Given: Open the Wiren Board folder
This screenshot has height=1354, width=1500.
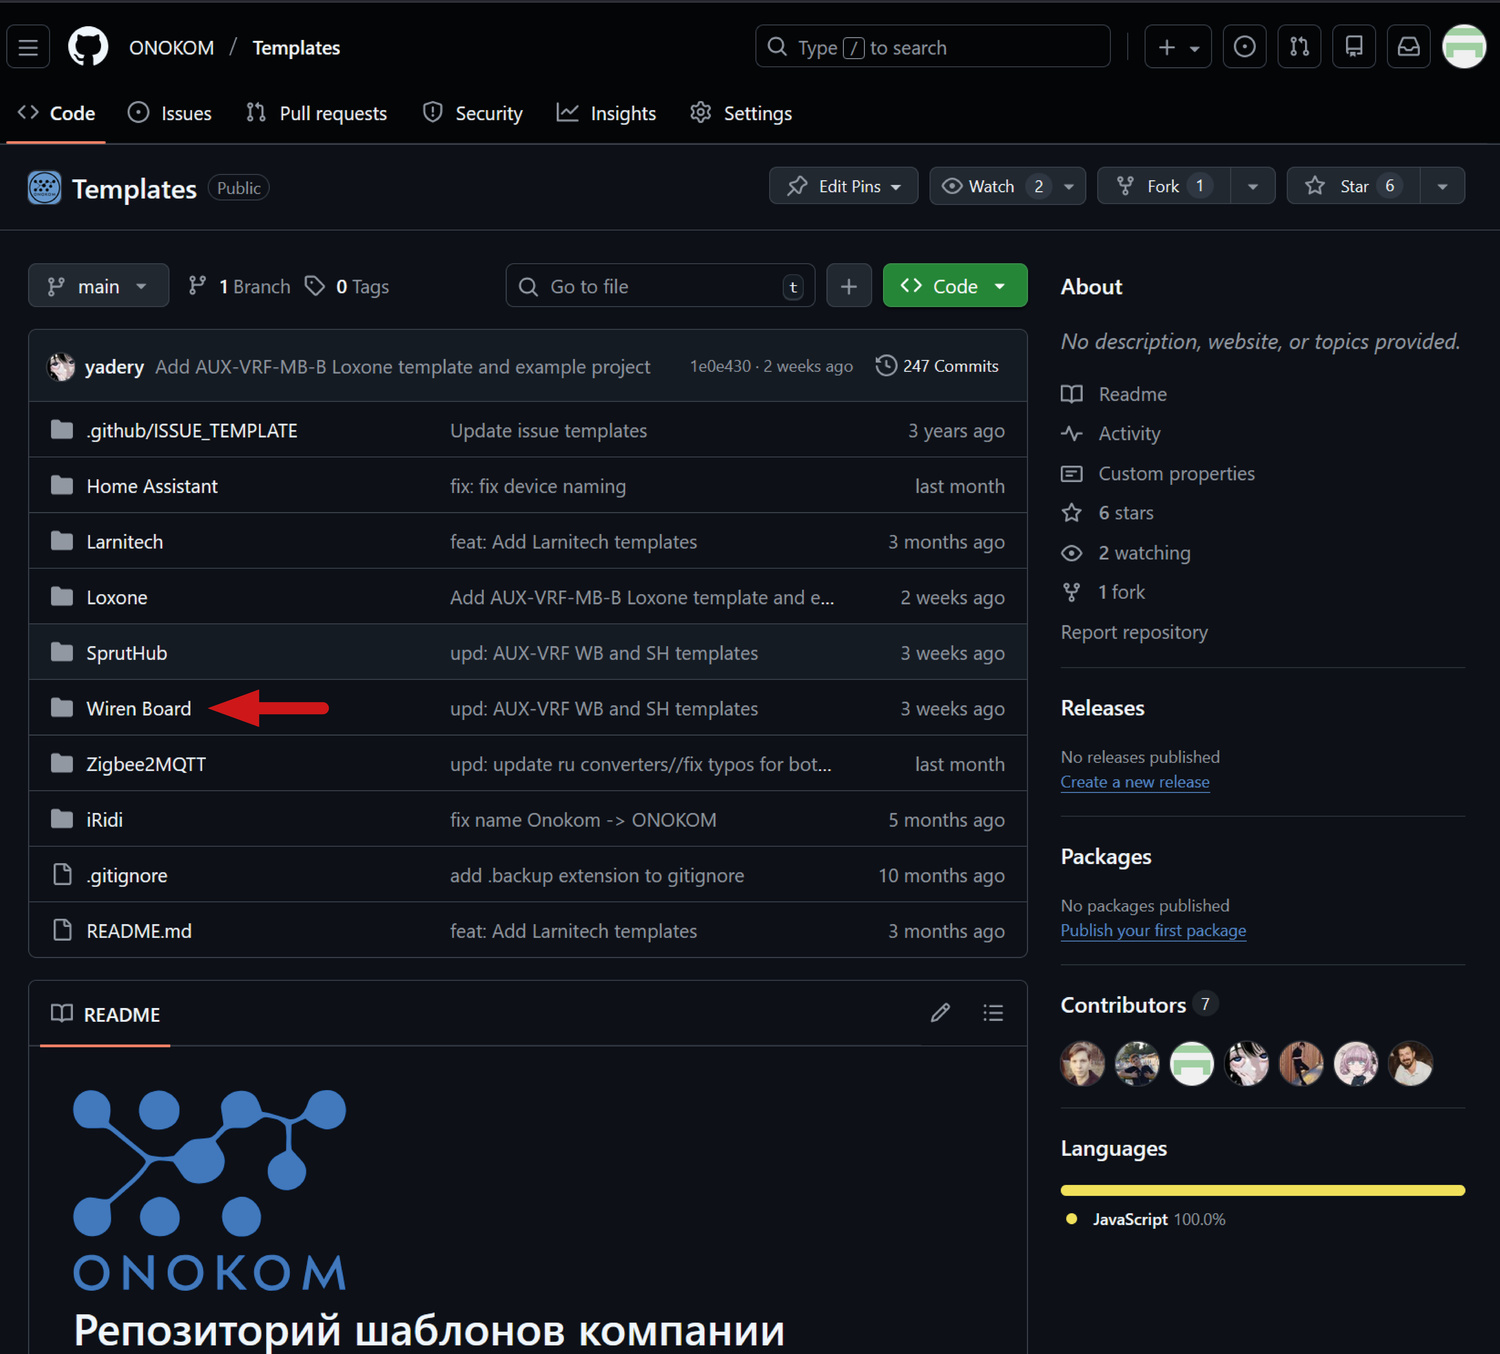Looking at the screenshot, I should pos(139,708).
